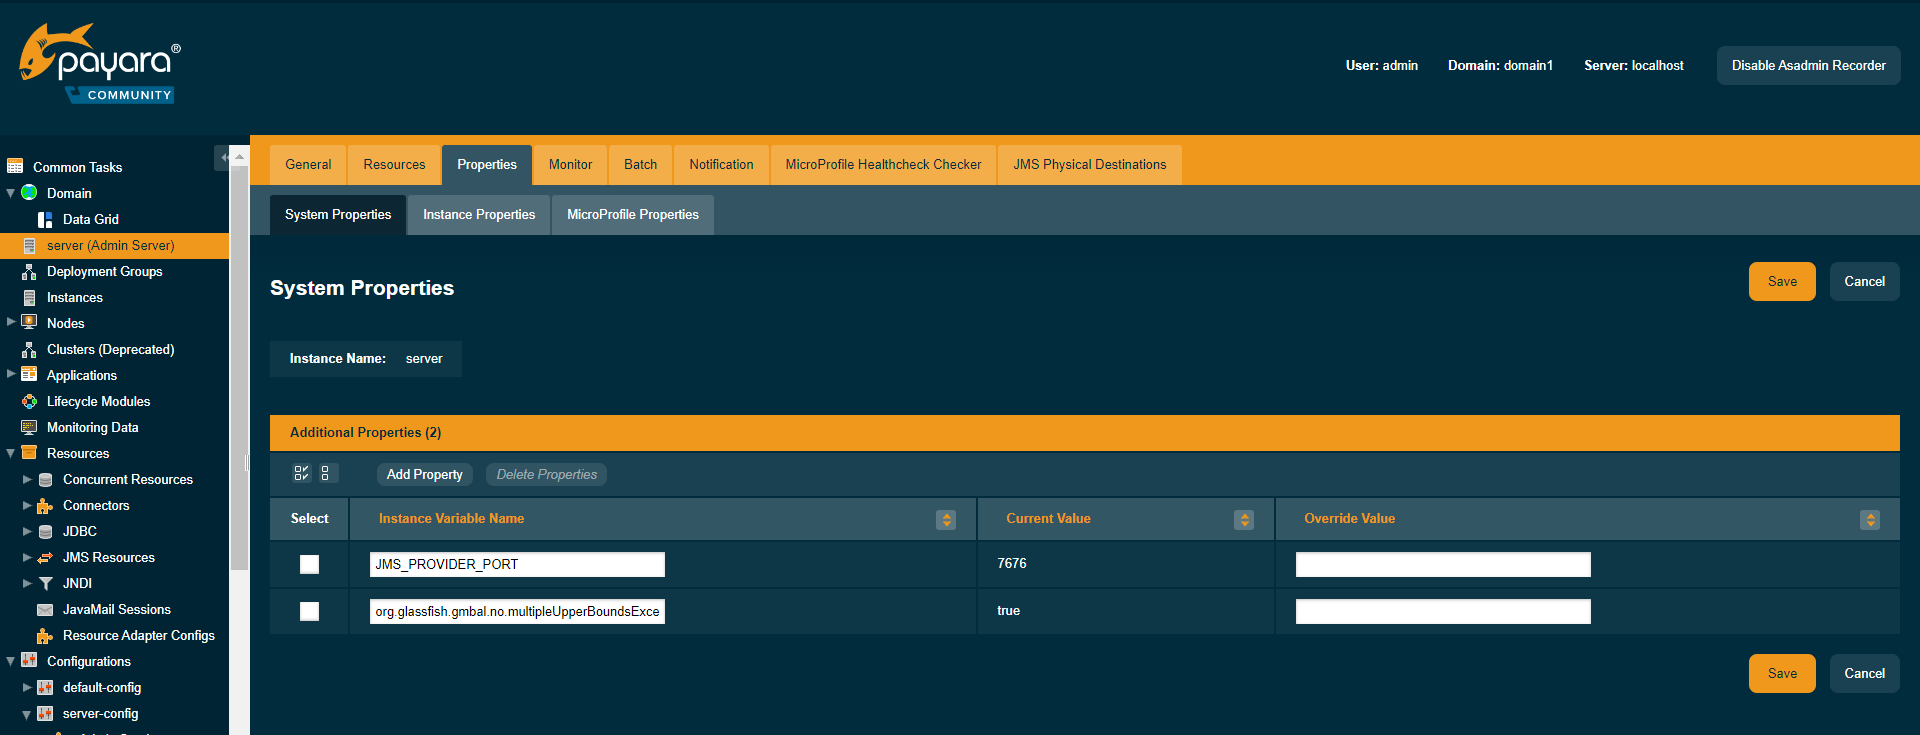The height and width of the screenshot is (735, 1920).
Task: Check the JMS_PROVIDER_PORT row checkbox
Action: click(310, 565)
